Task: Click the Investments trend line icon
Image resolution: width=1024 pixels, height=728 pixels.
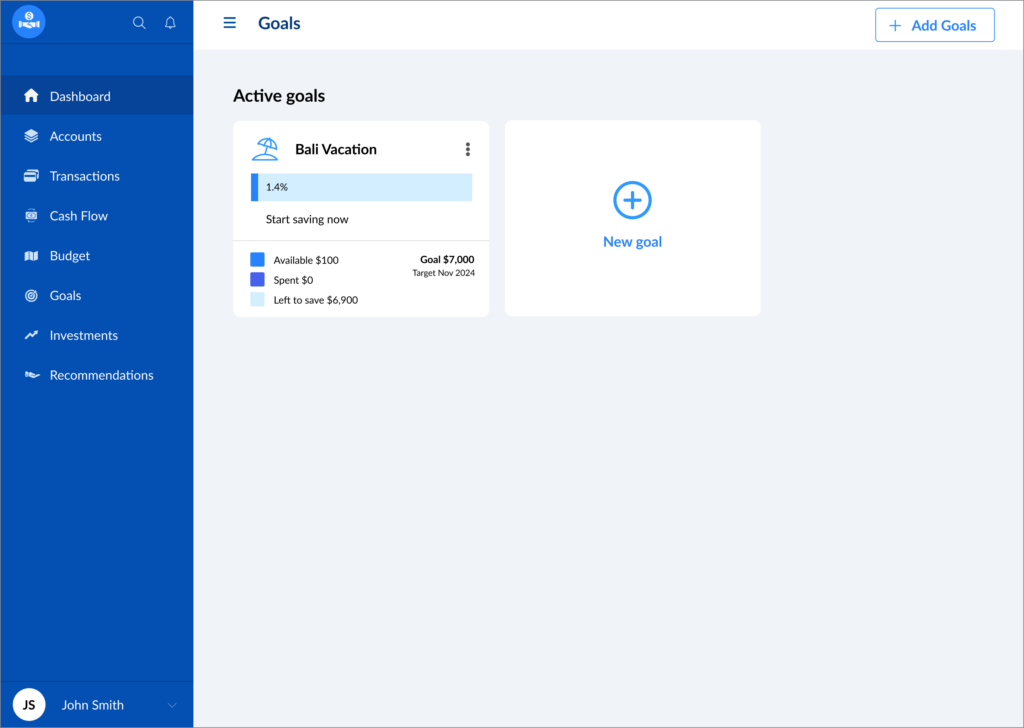Action: click(x=31, y=336)
